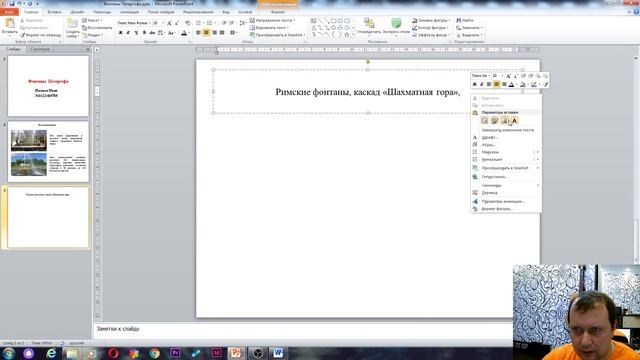This screenshot has height=360, width=640.
Task: Click the Find (Найти) button
Action: click(465, 20)
